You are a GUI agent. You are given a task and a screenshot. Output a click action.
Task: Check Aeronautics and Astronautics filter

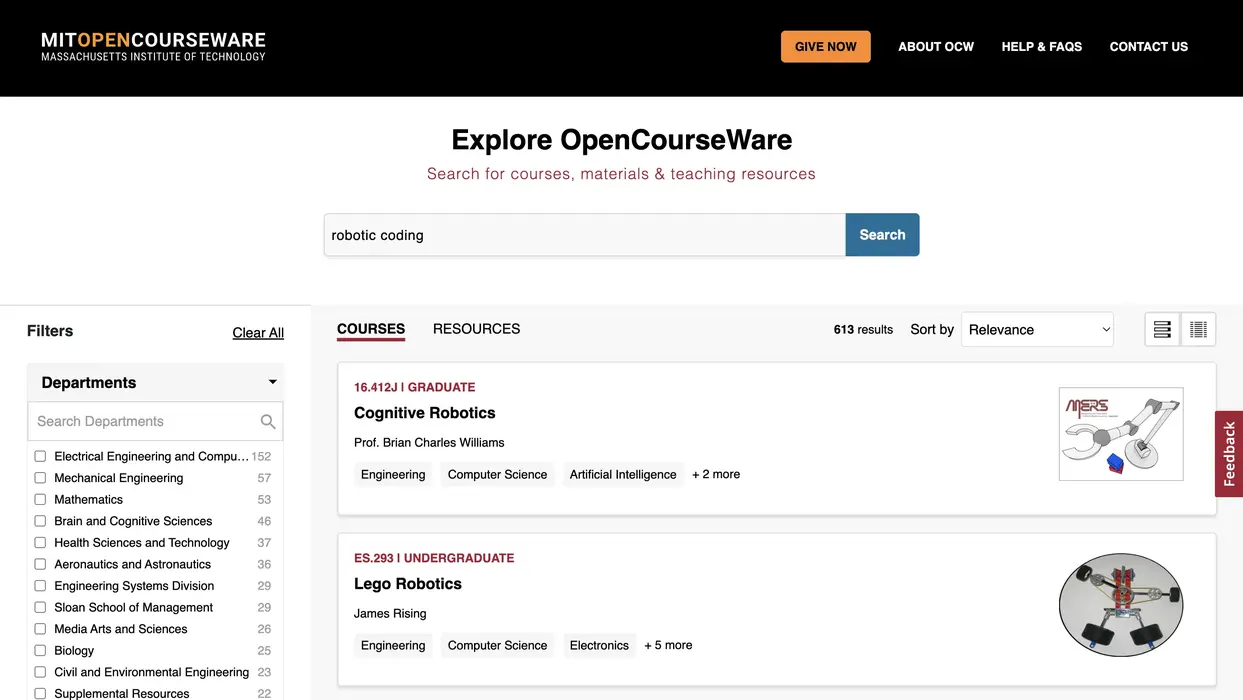(40, 564)
